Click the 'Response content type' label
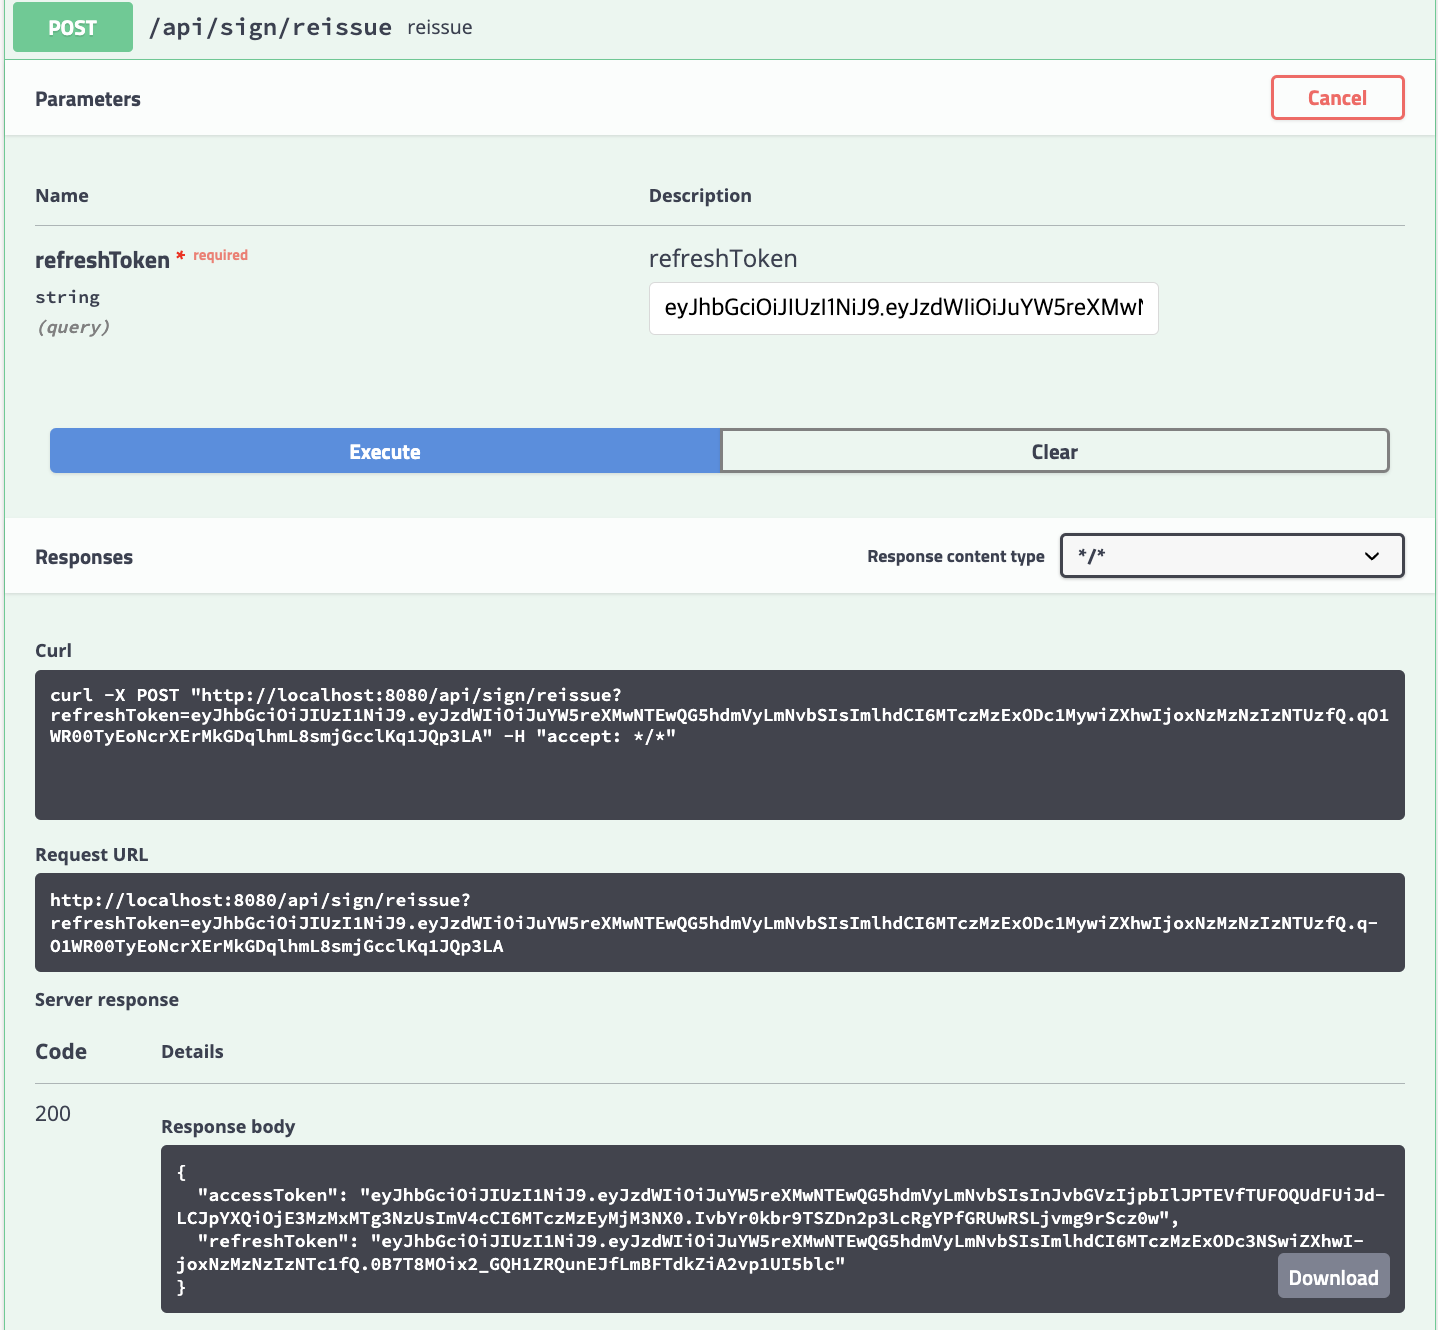1438x1330 pixels. click(x=956, y=557)
